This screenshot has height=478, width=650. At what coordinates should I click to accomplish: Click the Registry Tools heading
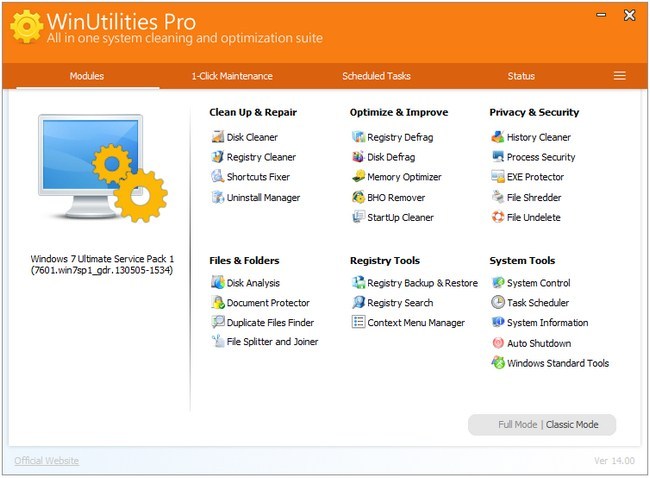click(385, 261)
